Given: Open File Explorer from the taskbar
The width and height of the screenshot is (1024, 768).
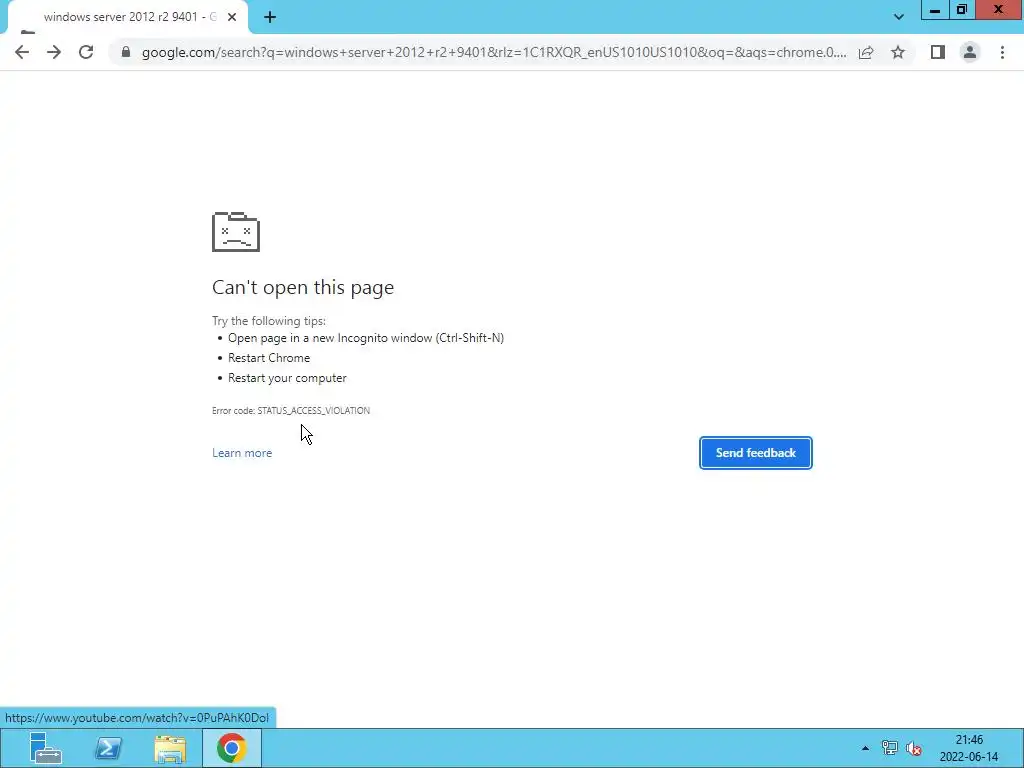Looking at the screenshot, I should point(170,748).
